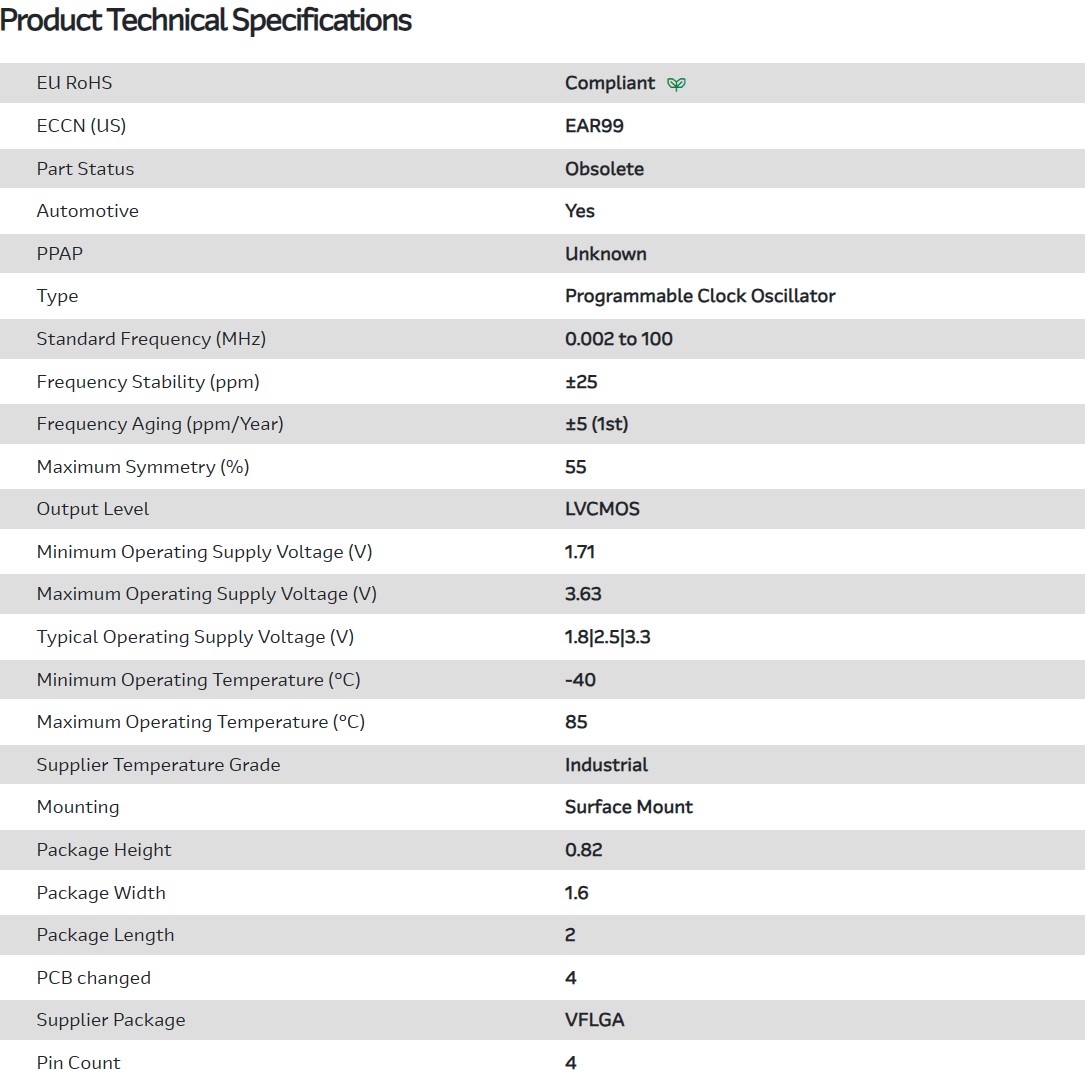Click the Industrial temperature grade value
This screenshot has height=1080, width=1085.
point(606,765)
